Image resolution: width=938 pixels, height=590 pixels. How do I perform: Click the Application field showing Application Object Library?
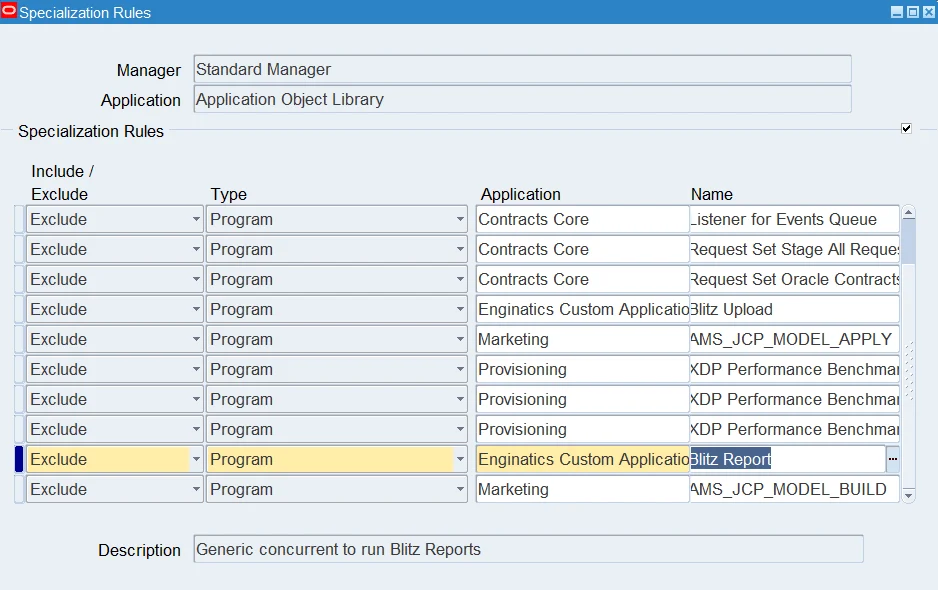(x=522, y=99)
